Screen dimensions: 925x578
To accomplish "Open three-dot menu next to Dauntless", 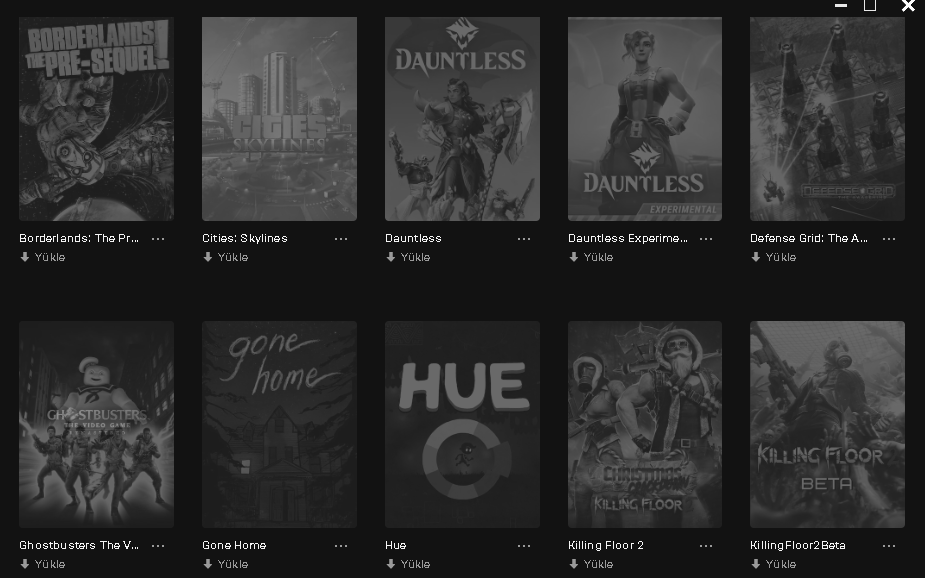I will (x=523, y=239).
